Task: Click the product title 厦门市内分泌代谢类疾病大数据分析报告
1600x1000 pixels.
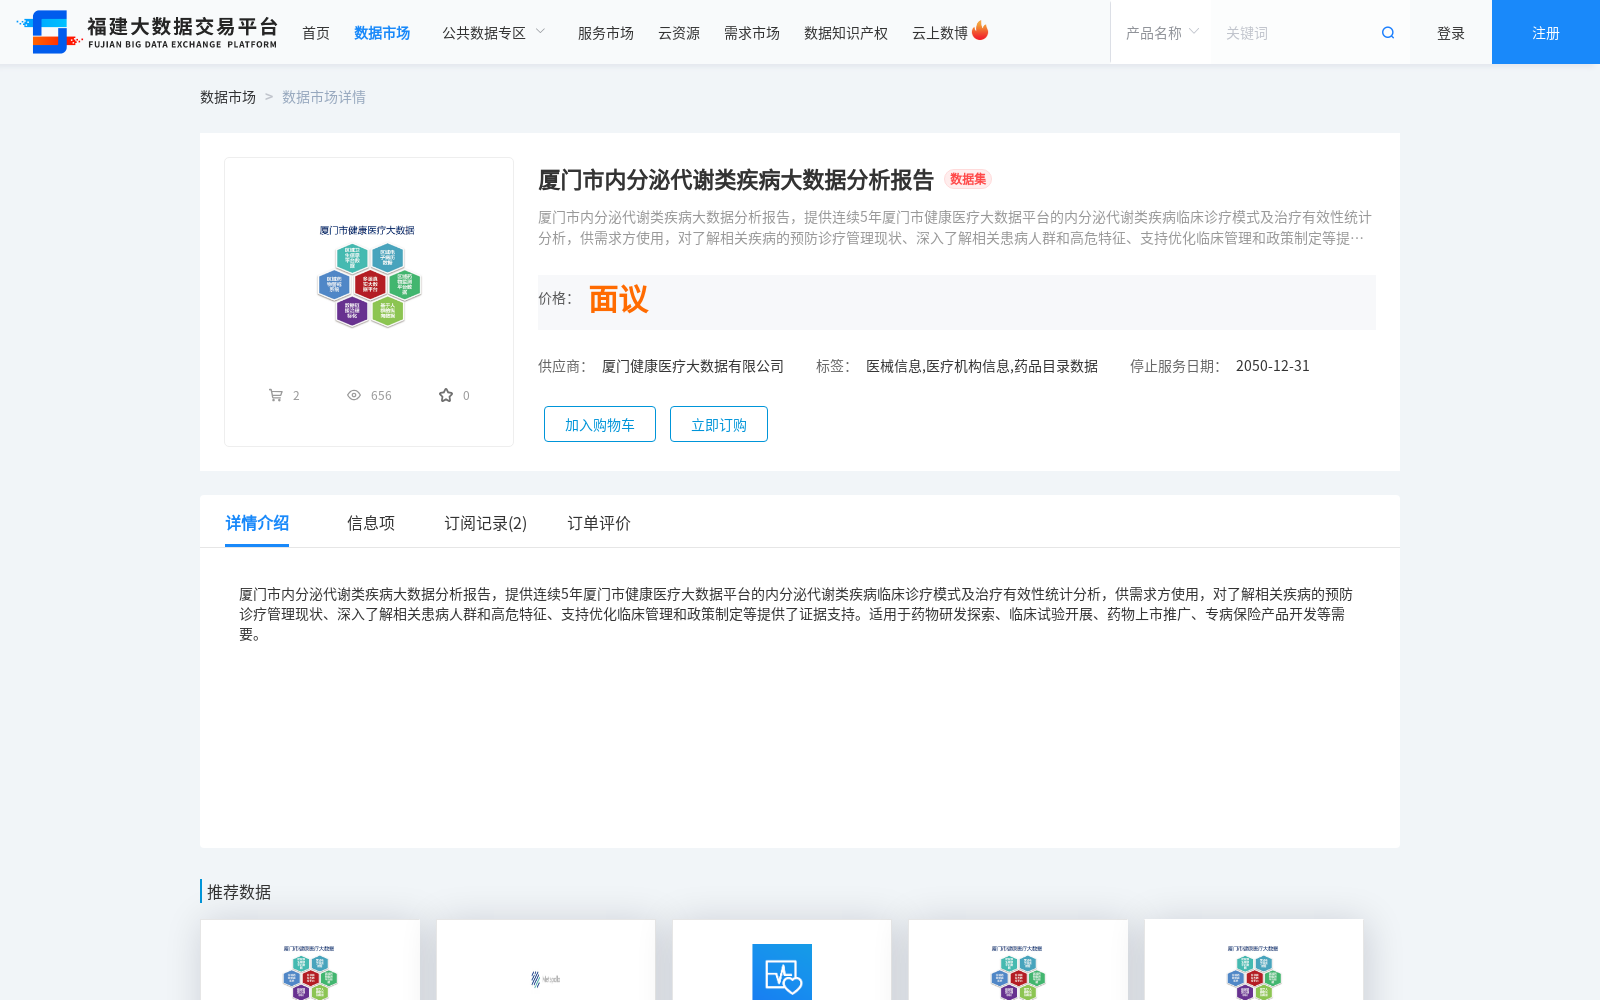Action: coord(736,180)
